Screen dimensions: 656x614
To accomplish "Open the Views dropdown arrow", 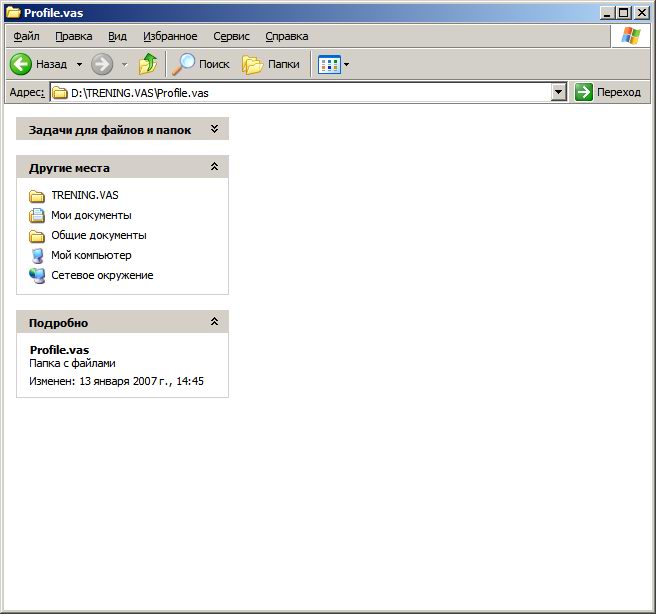I will (x=346, y=64).
